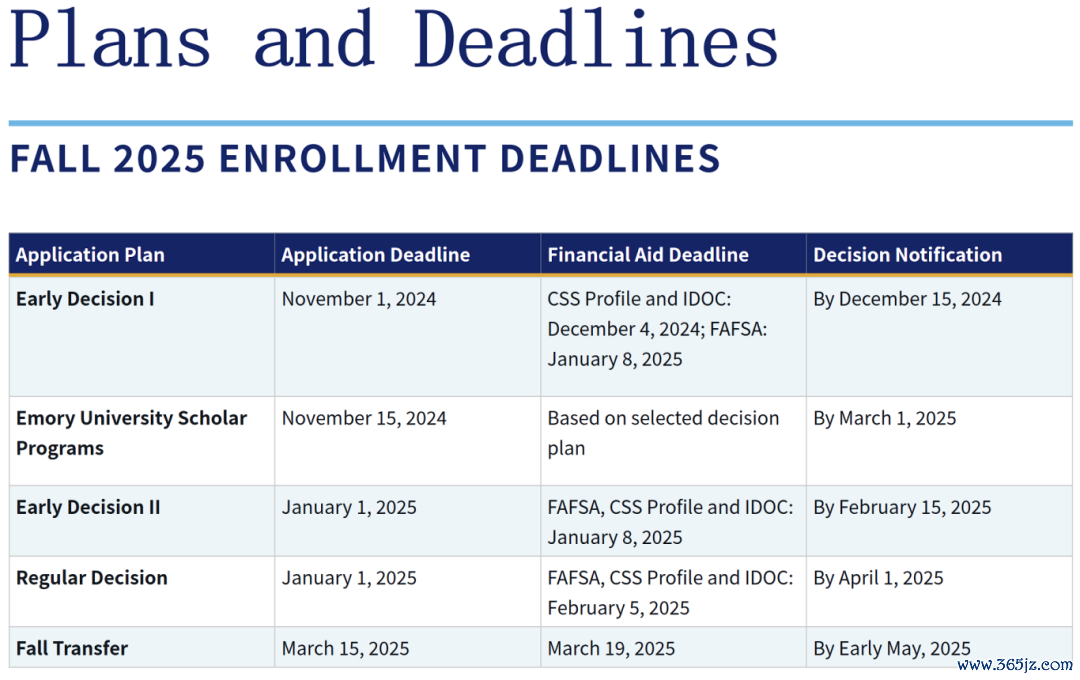Viewport: 1080px width, 680px height.
Task: Select Emory University Scholar Programs row label
Action: click(131, 433)
